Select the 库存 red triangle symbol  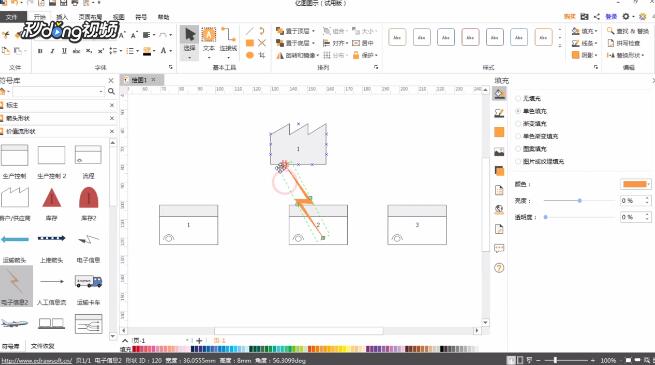(x=51, y=198)
